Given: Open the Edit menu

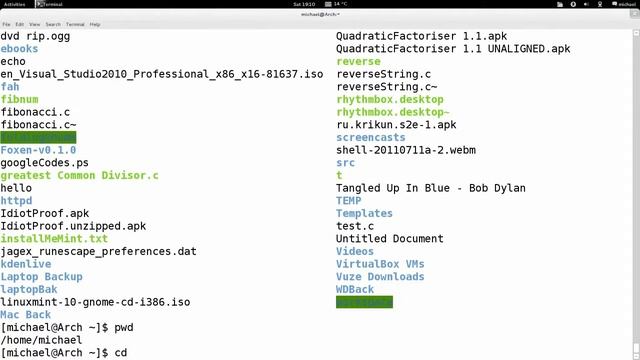Looking at the screenshot, I should [x=20, y=24].
